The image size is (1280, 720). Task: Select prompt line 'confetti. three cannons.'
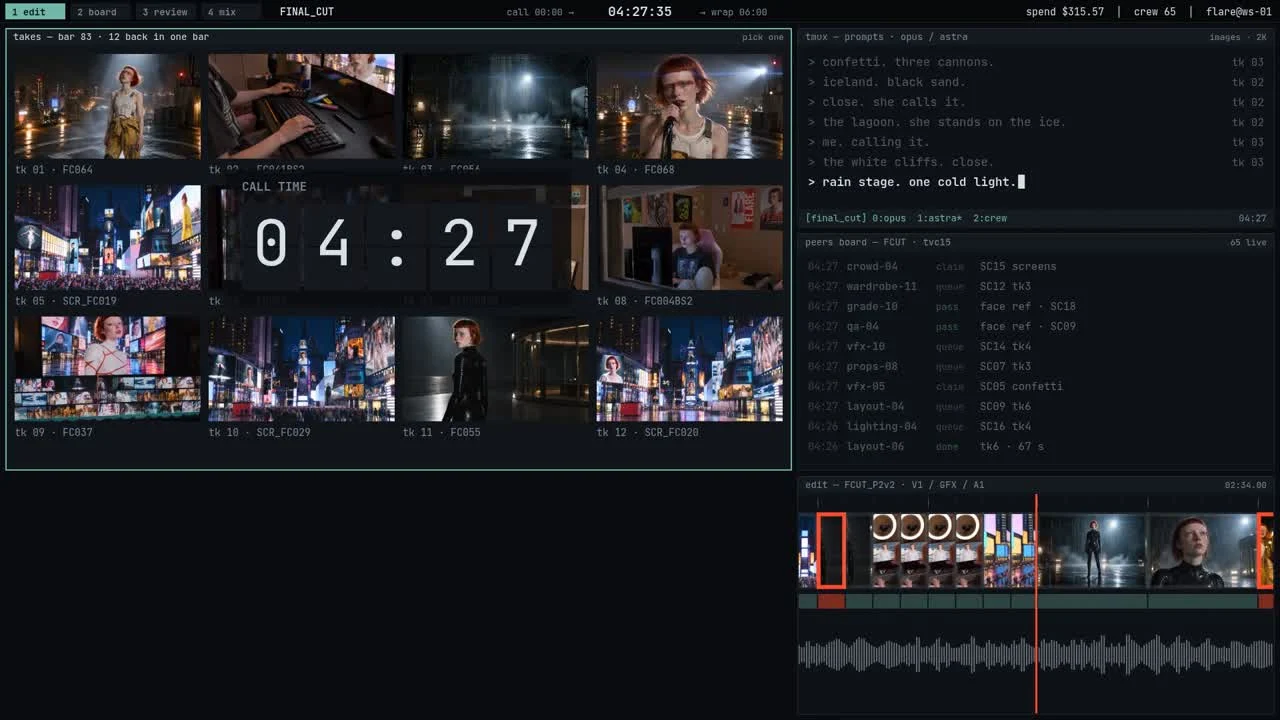pos(1036,62)
